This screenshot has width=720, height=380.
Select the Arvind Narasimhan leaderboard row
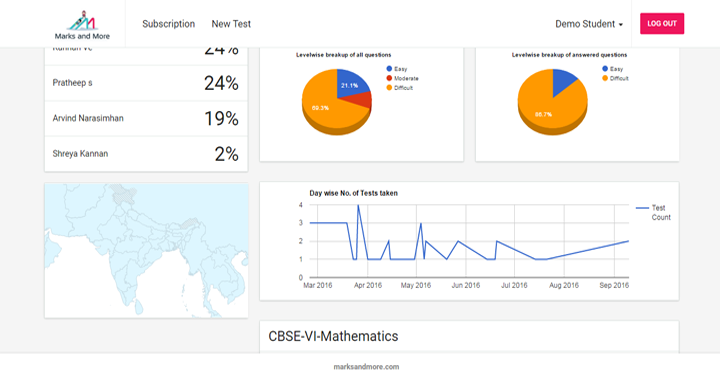pos(146,118)
